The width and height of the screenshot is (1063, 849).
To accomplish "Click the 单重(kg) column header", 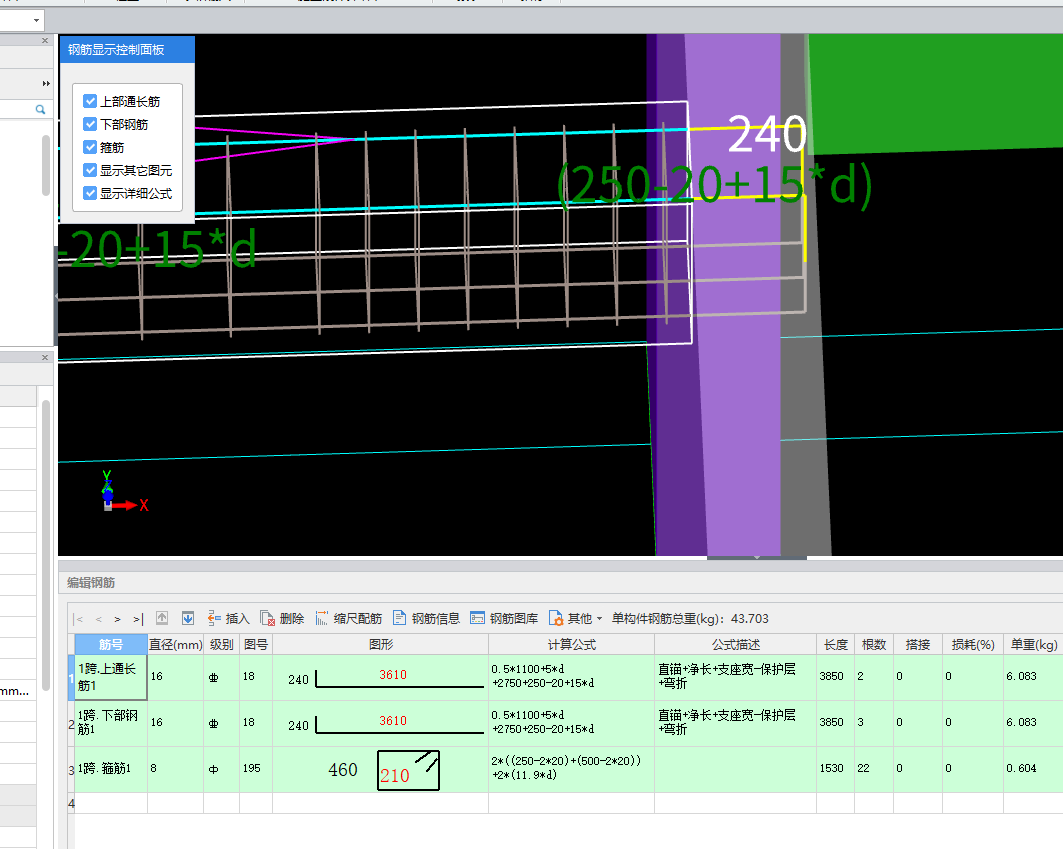I will click(x=1033, y=645).
